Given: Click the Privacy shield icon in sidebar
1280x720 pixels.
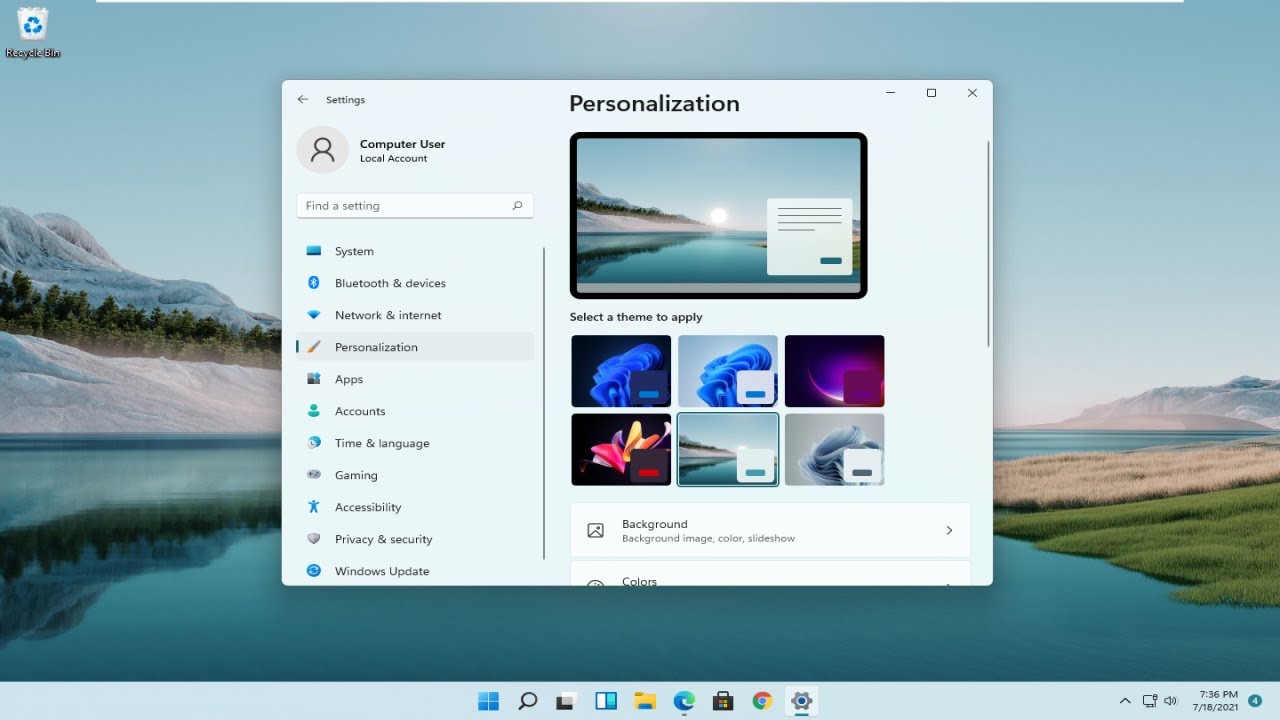Looking at the screenshot, I should tap(314, 539).
